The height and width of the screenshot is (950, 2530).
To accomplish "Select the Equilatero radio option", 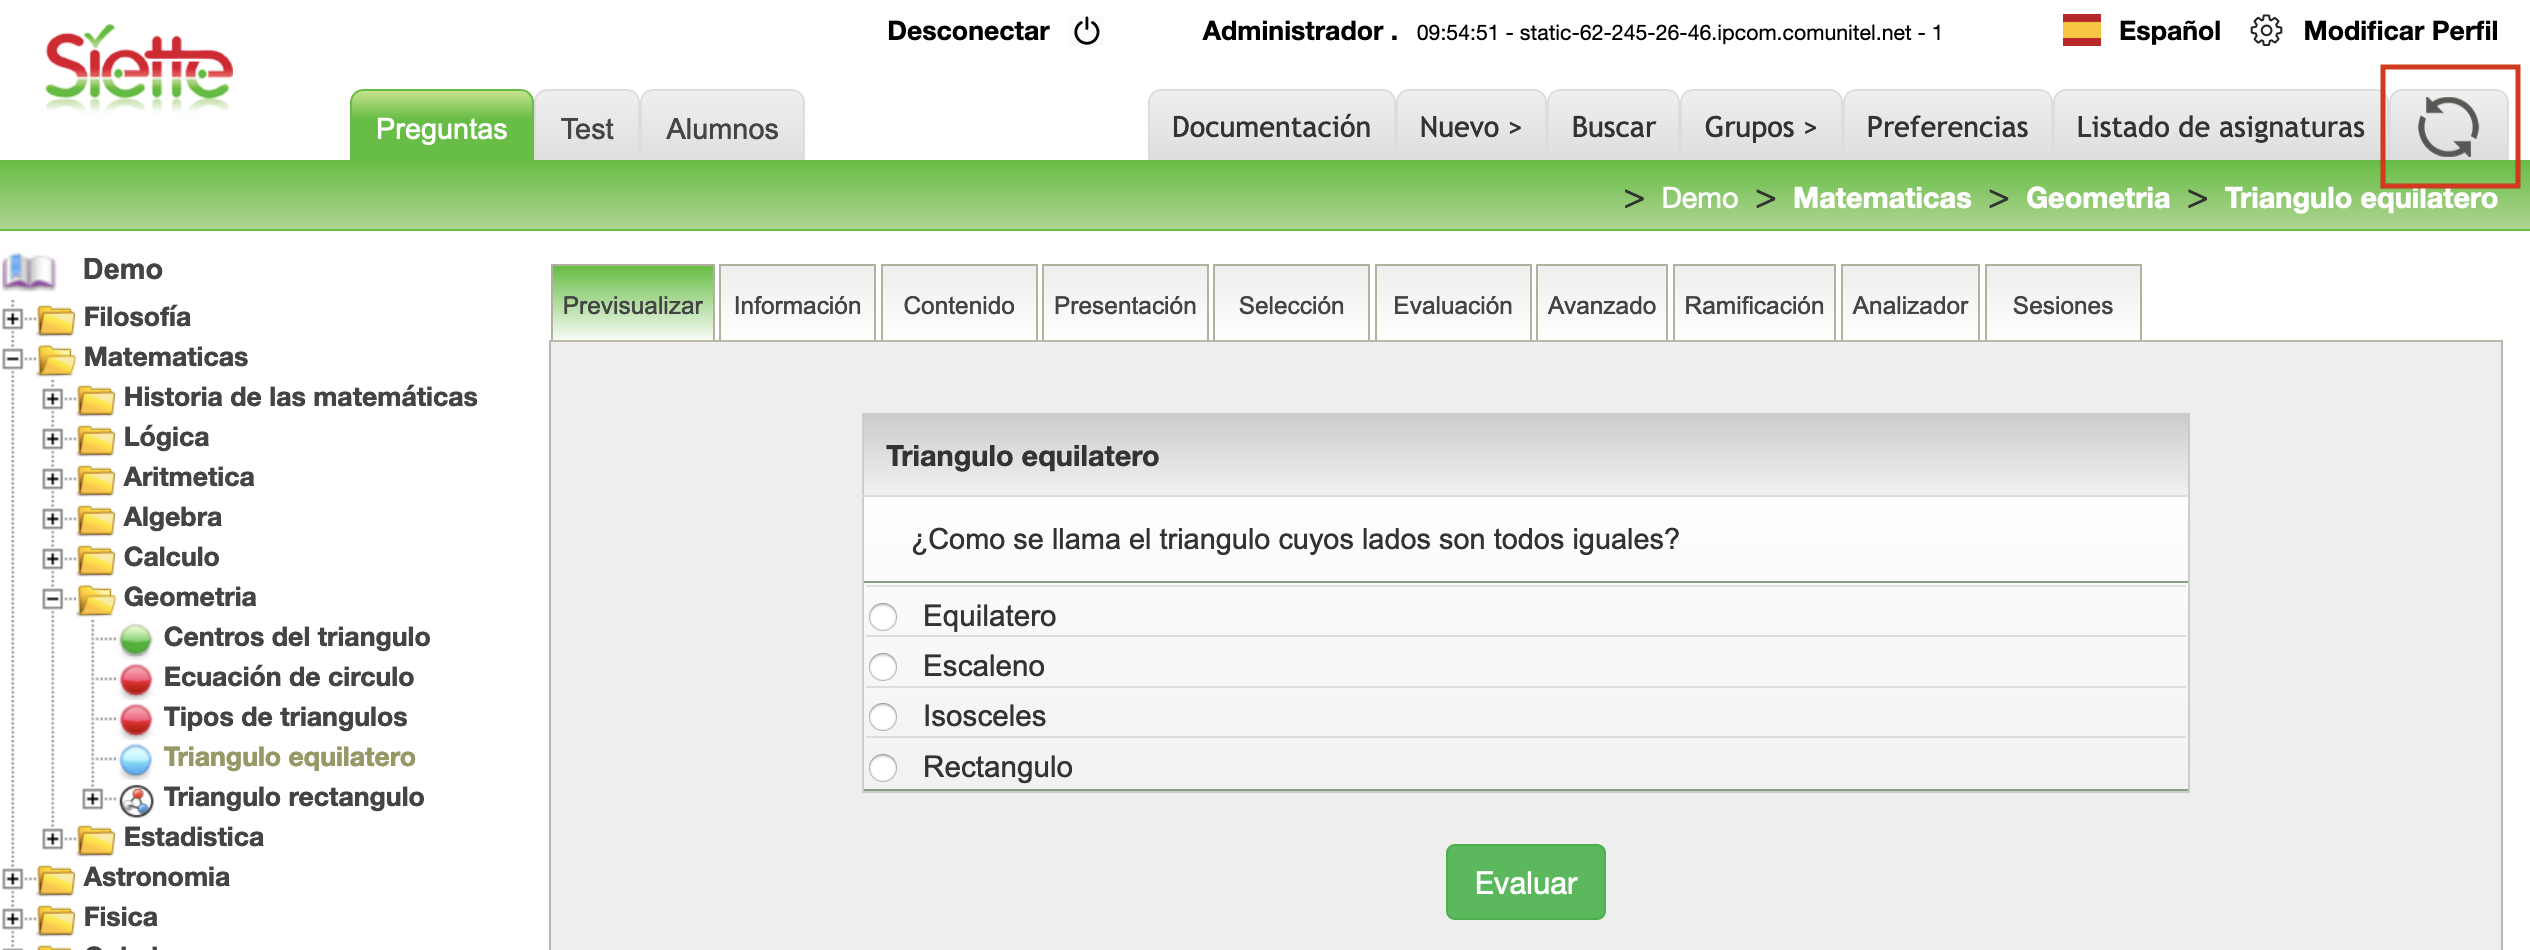I will click(883, 617).
